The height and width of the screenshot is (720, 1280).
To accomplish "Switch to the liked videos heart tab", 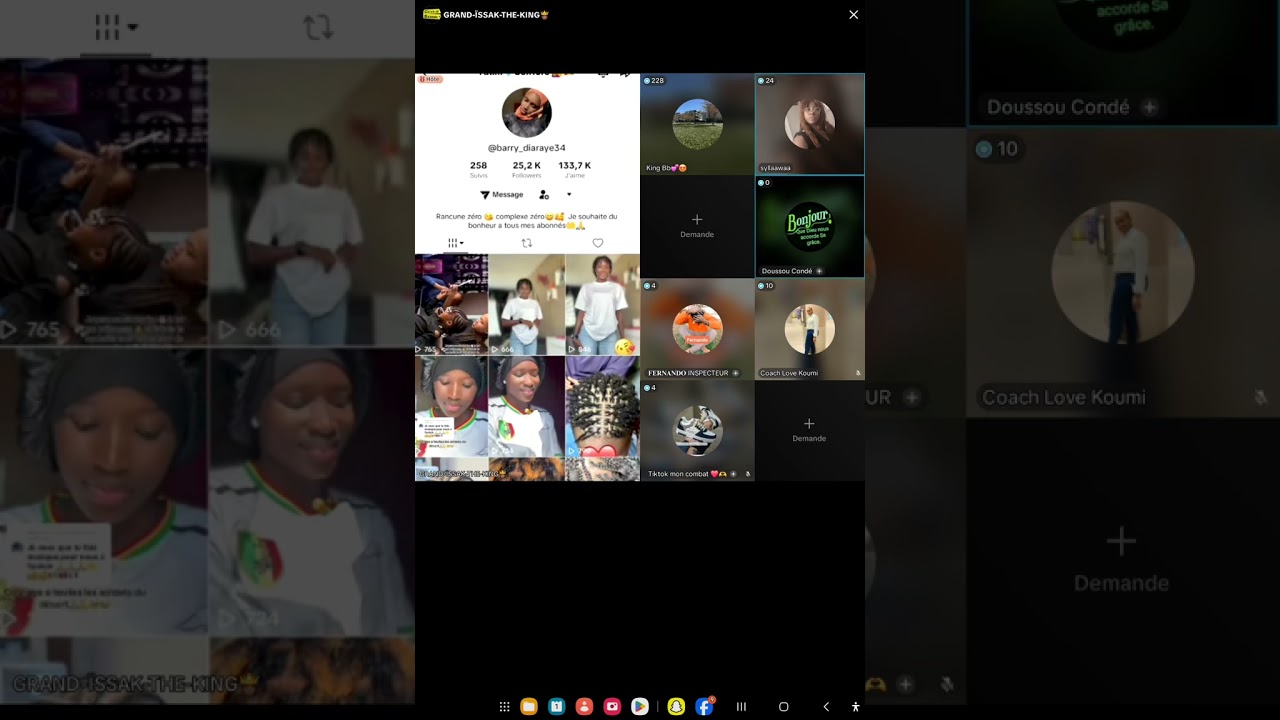I will (x=598, y=243).
